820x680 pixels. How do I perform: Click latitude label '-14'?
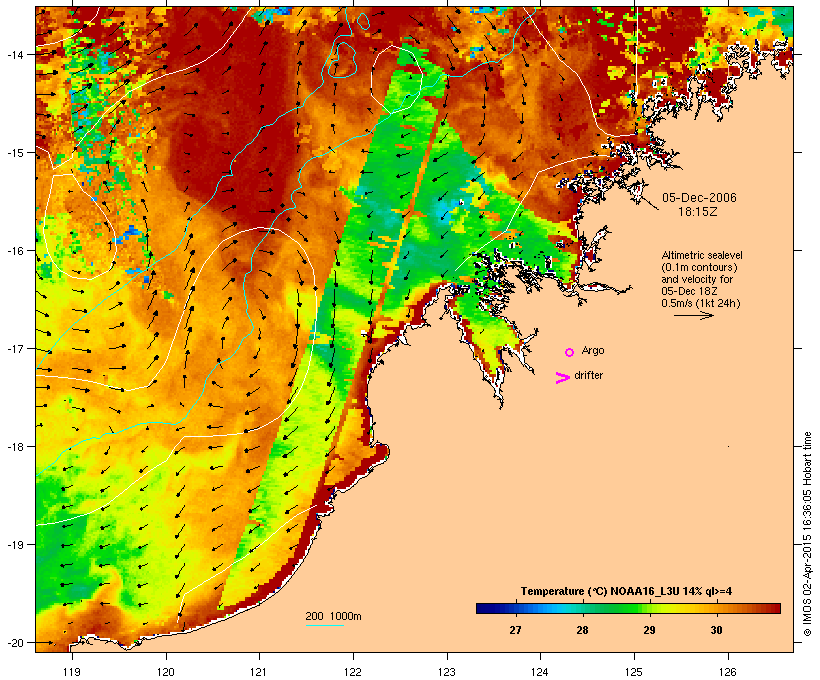pos(14,54)
